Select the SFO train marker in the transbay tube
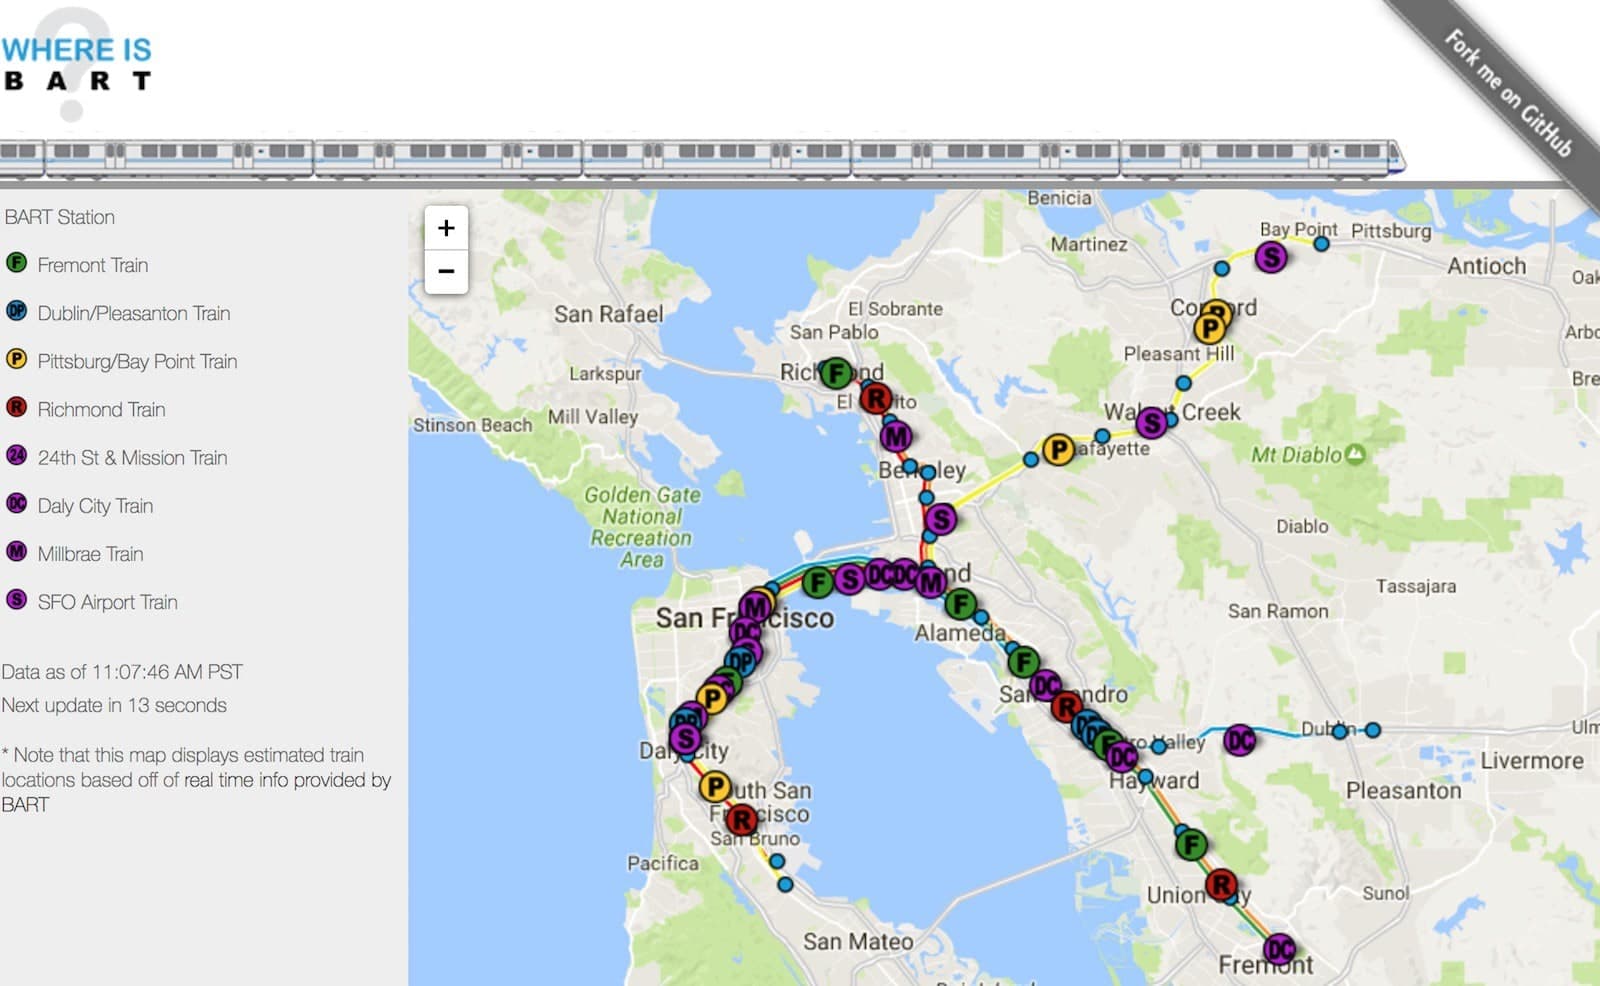 pos(850,579)
